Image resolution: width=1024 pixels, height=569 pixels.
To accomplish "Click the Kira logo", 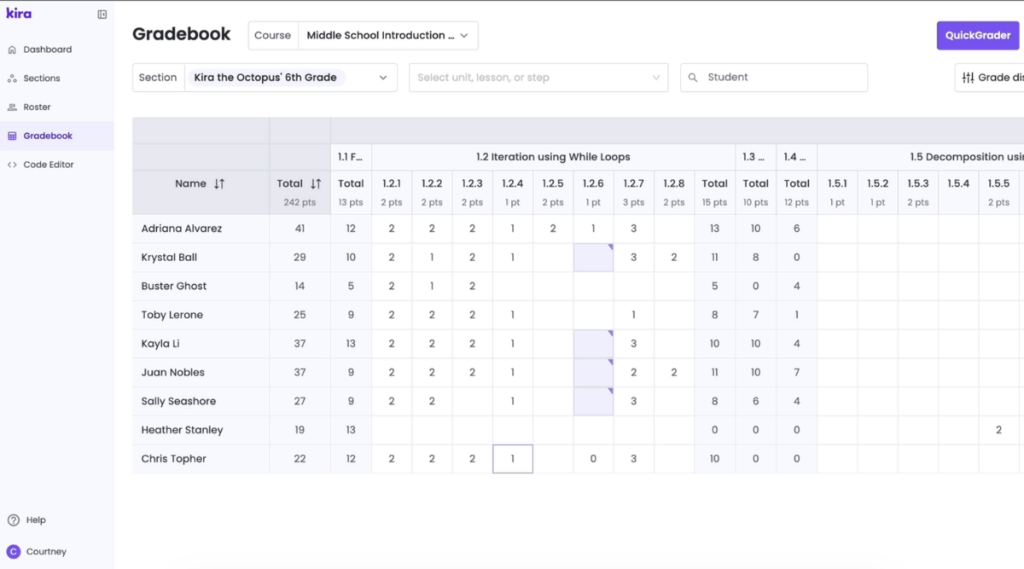I will 19,13.
